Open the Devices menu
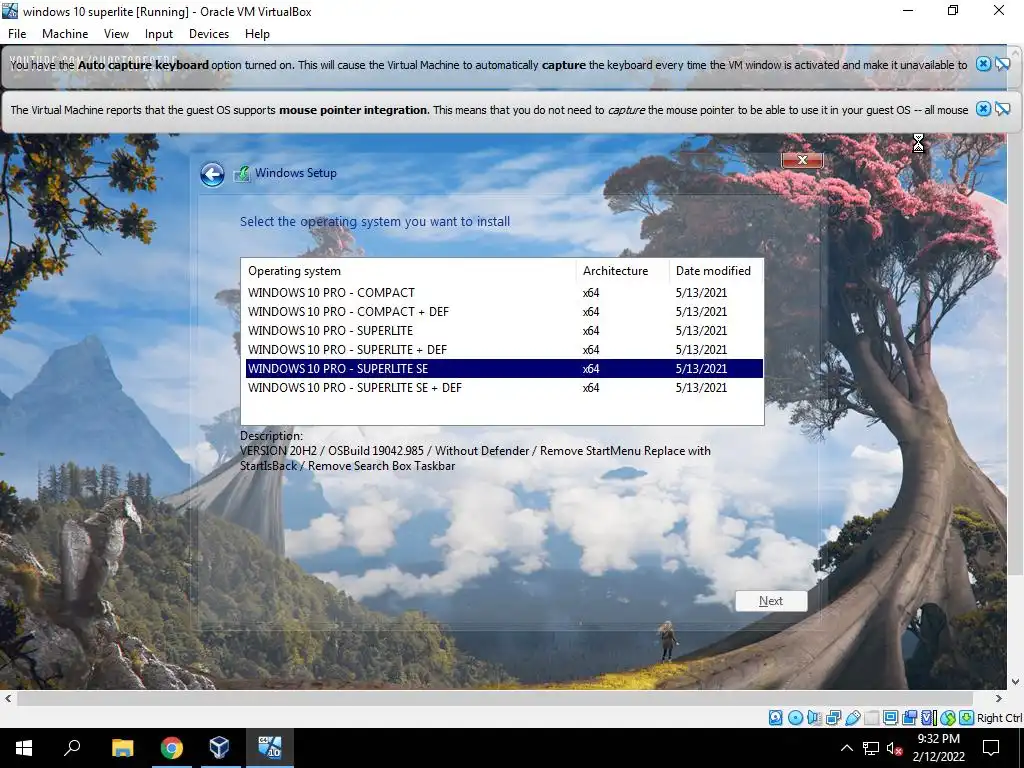 209,34
